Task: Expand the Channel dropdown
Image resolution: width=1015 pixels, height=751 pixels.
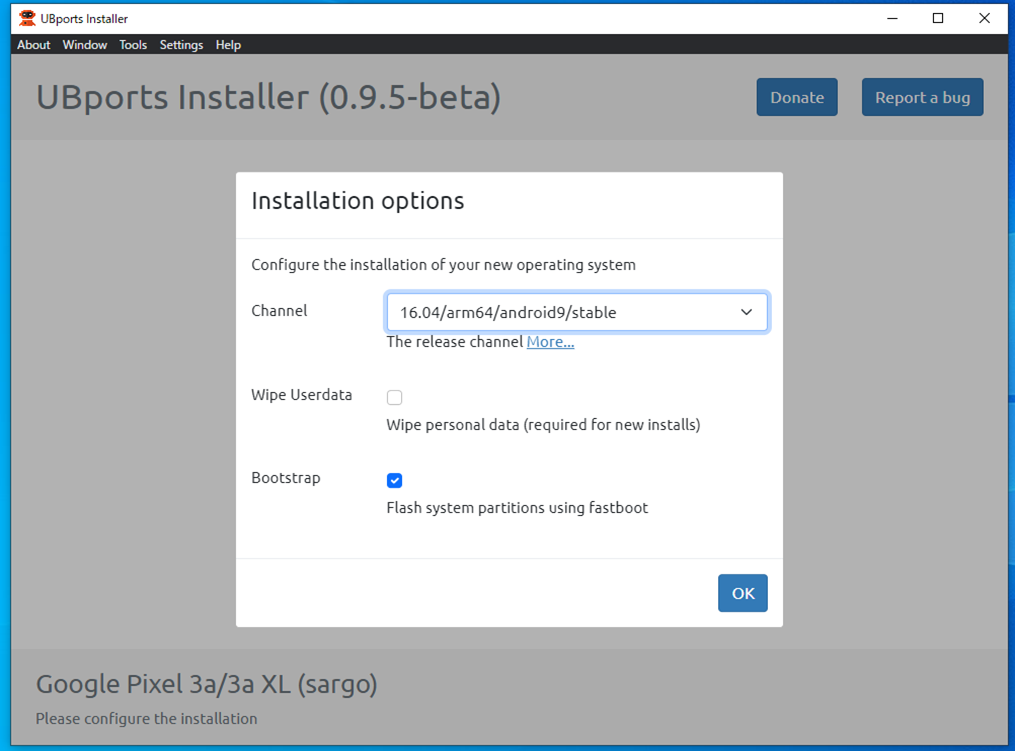Action: pyautogui.click(x=577, y=312)
